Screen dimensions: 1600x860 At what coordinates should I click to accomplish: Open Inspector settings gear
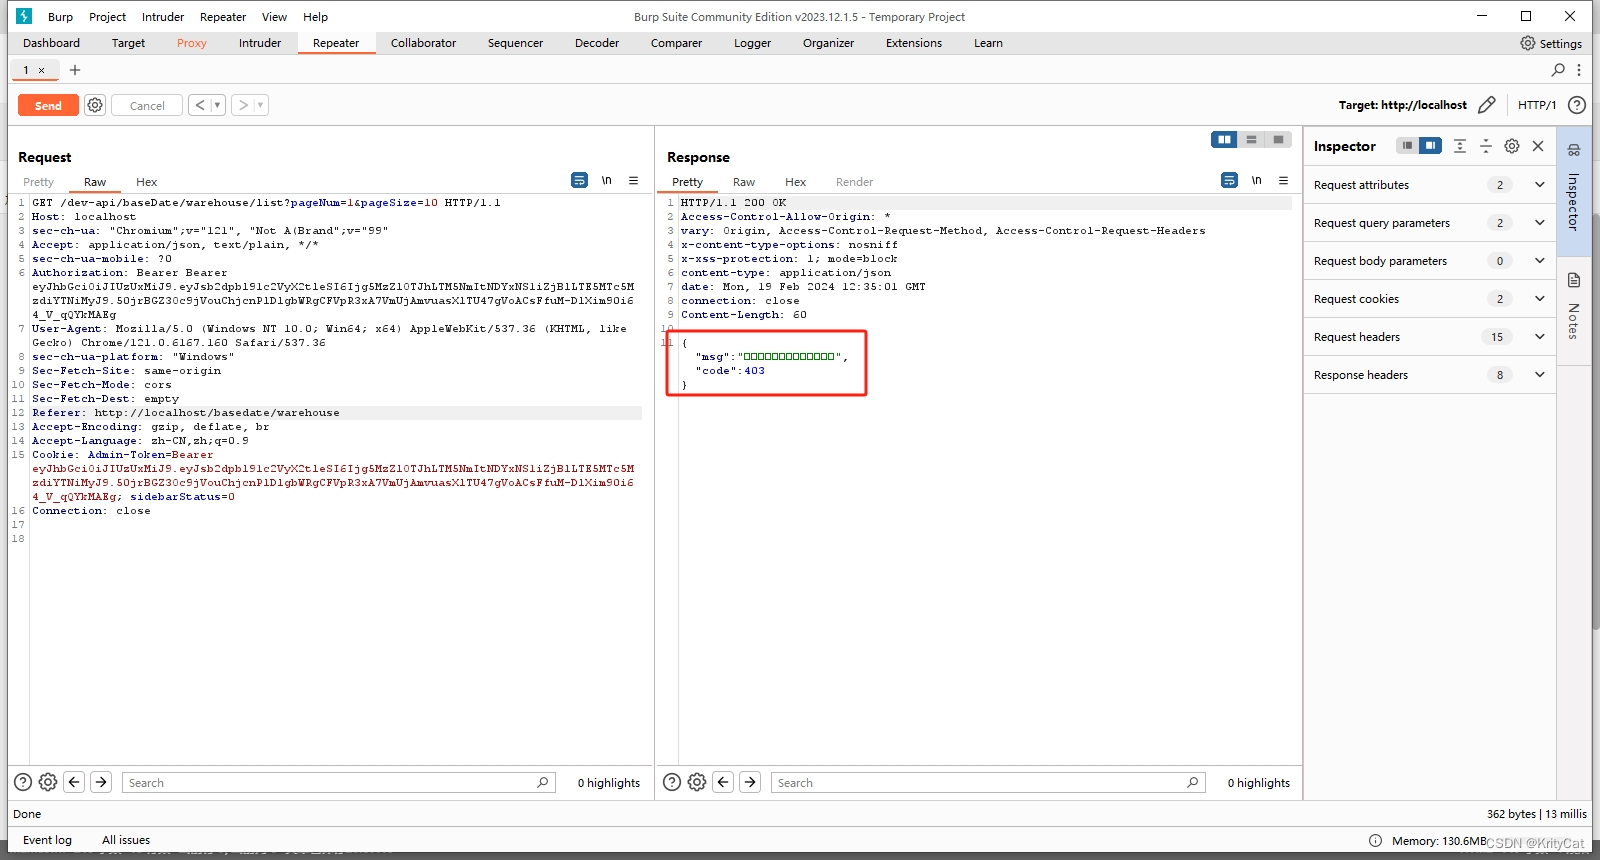click(1512, 146)
